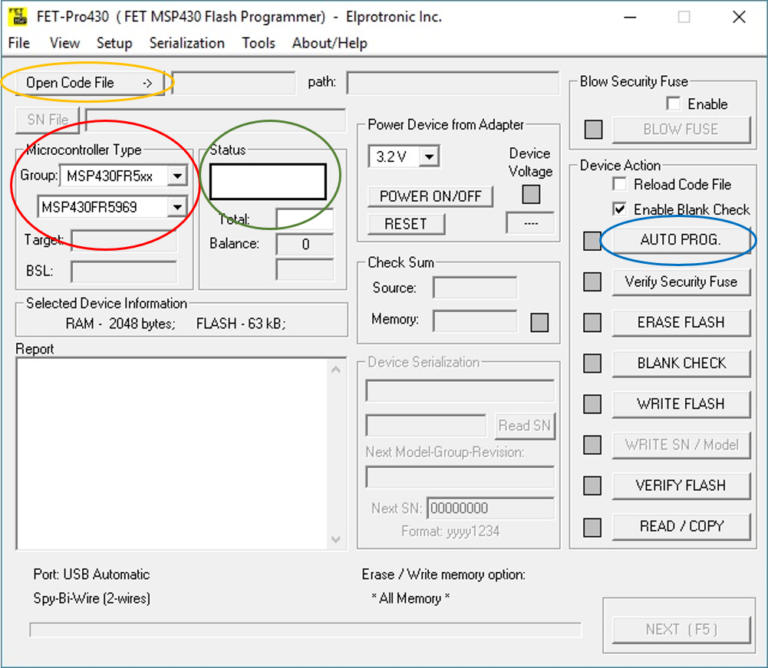Minimize the FET-Pro430 window
Screen dimensions: 768x668
click(x=630, y=17)
